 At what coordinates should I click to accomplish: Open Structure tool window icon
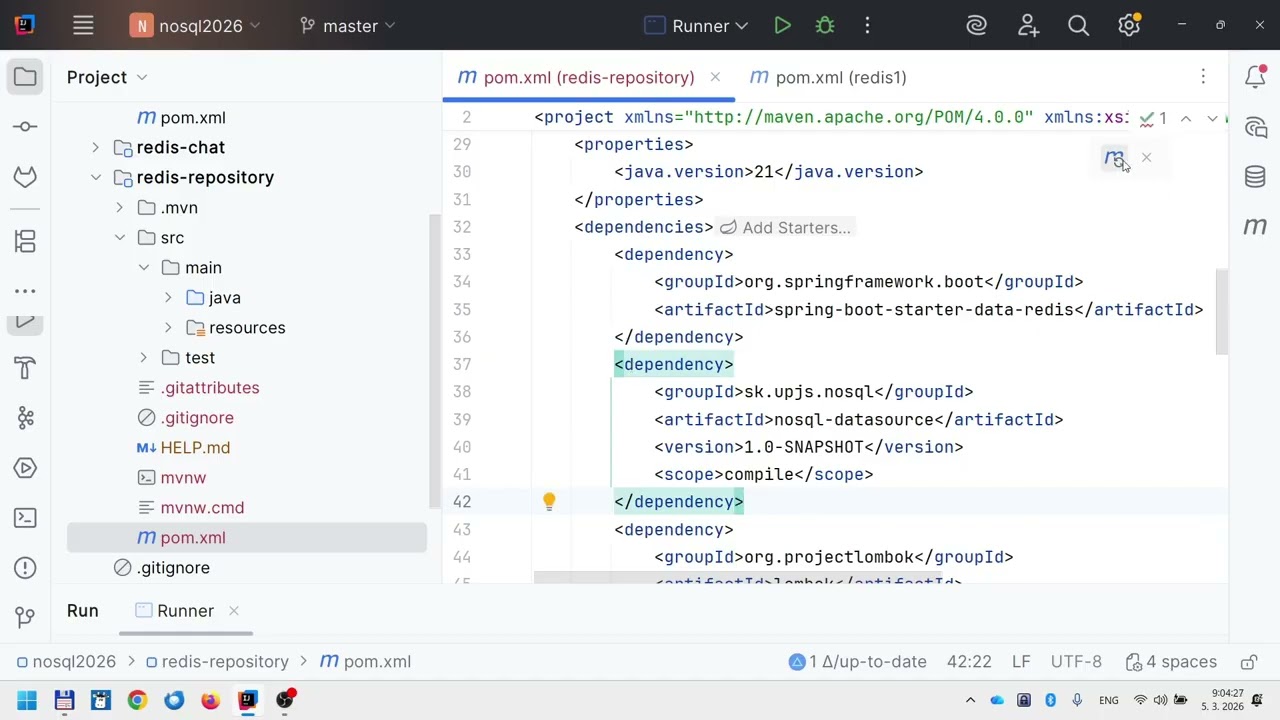pyautogui.click(x=25, y=241)
